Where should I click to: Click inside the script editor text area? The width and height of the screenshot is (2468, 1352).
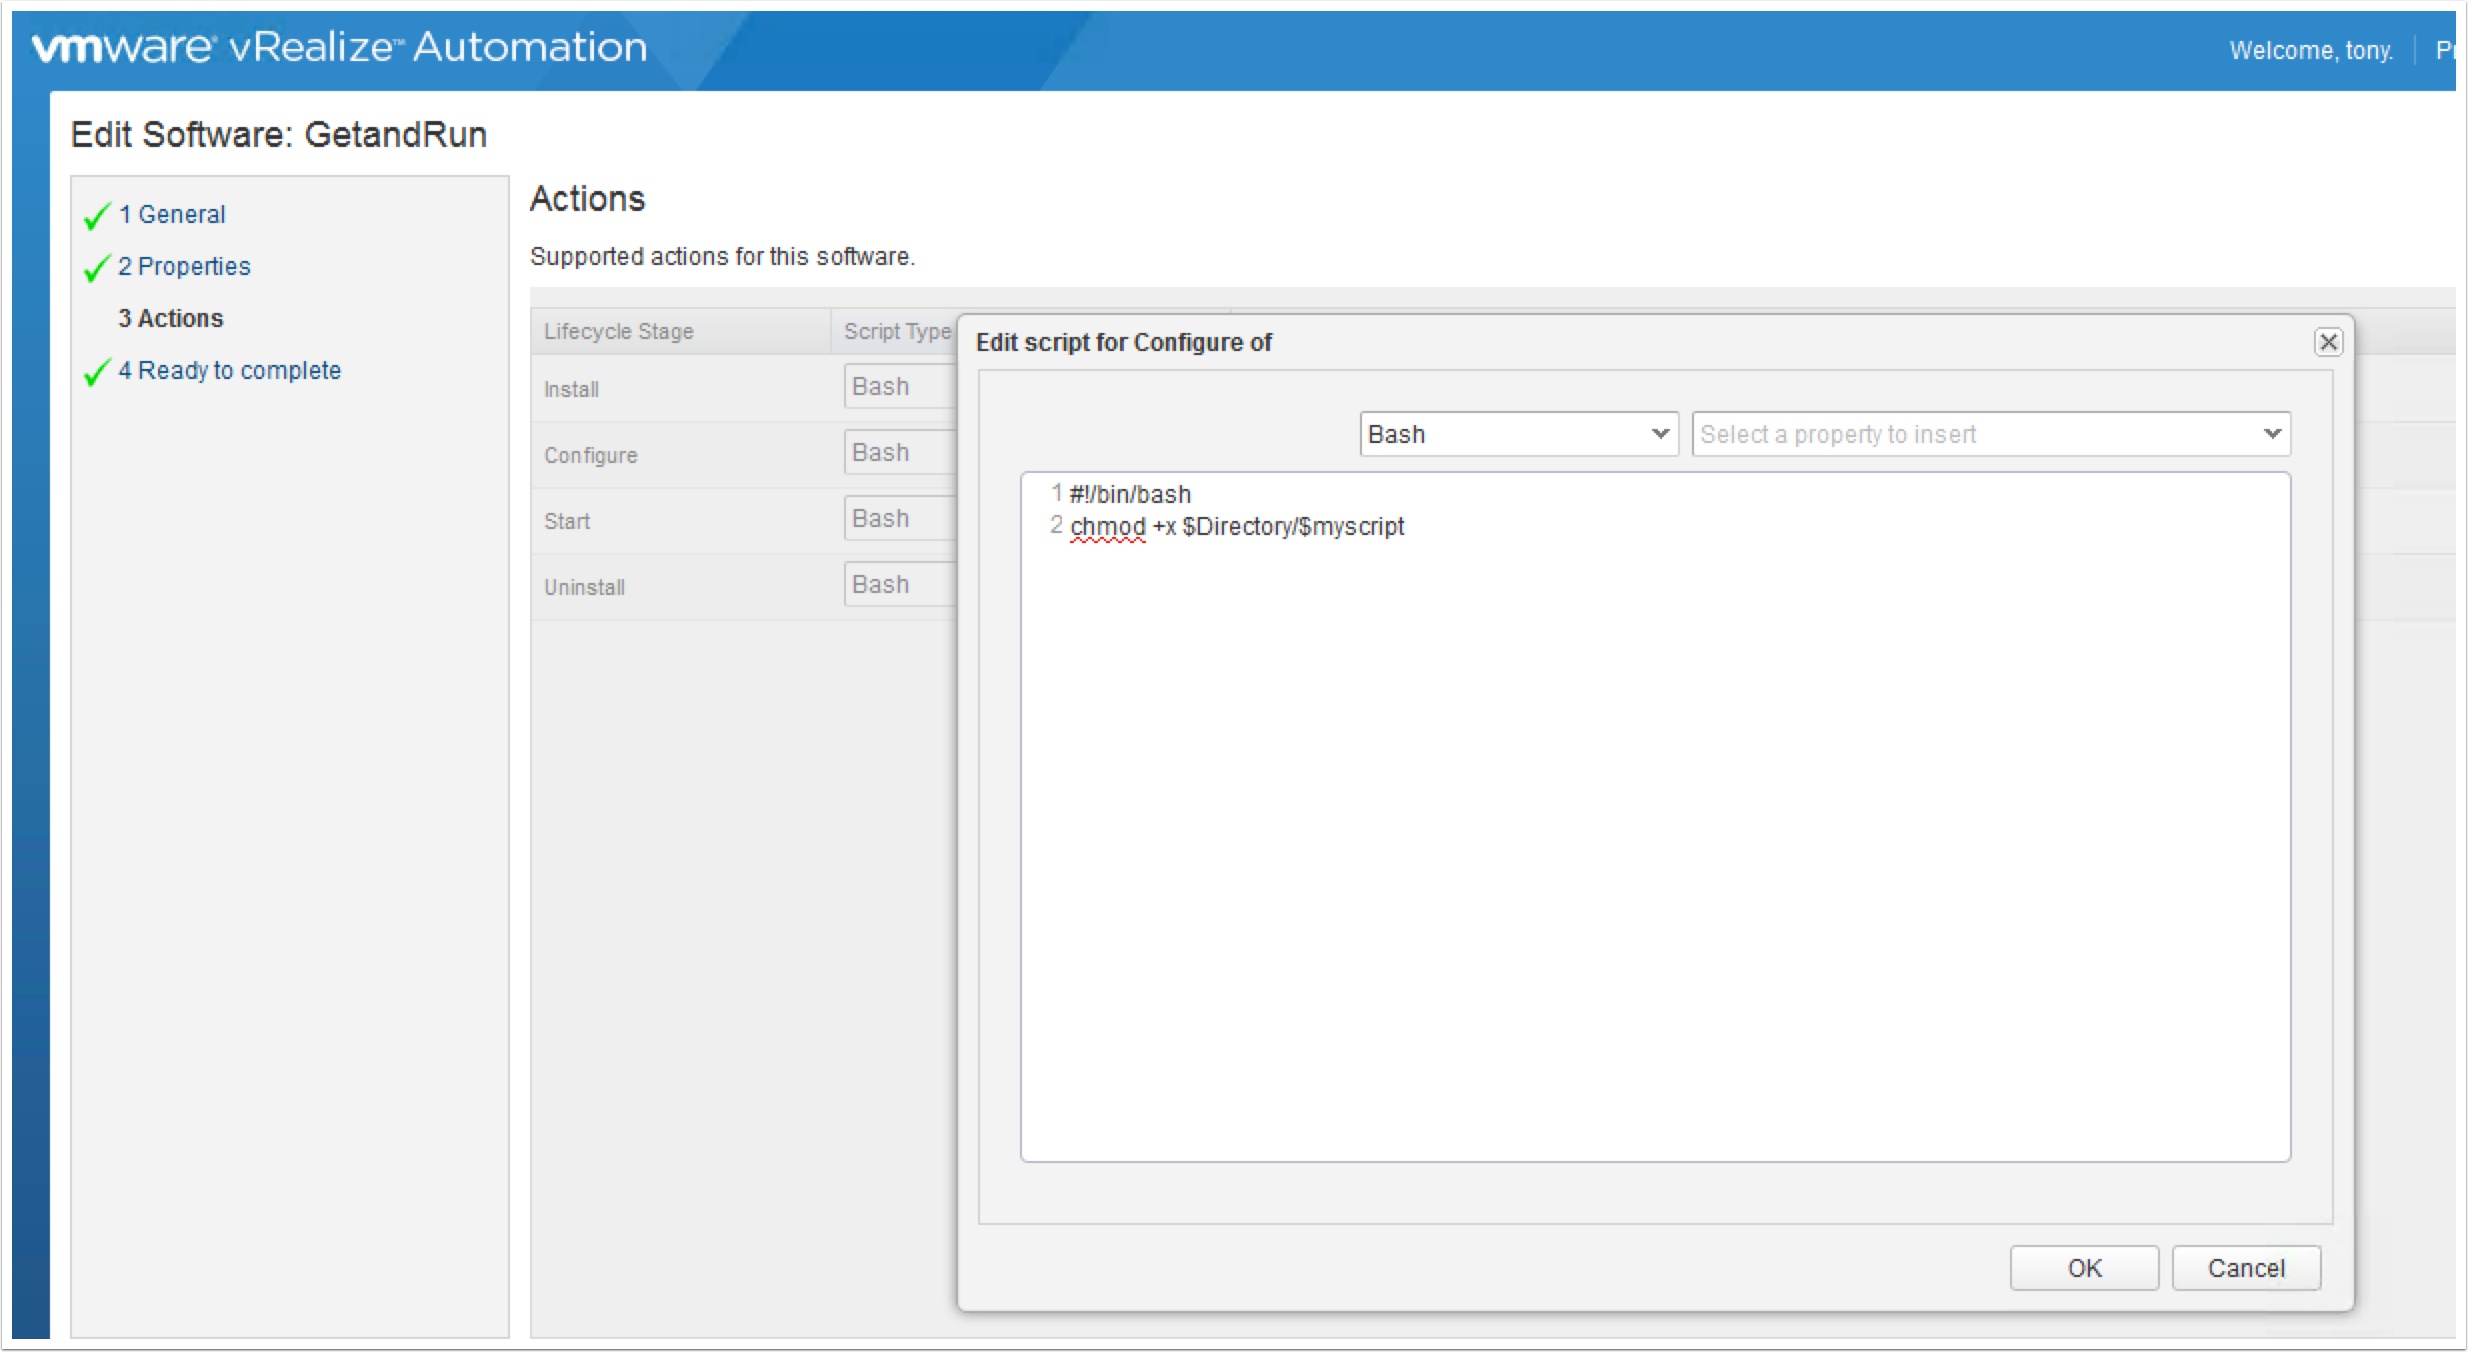point(1655,850)
